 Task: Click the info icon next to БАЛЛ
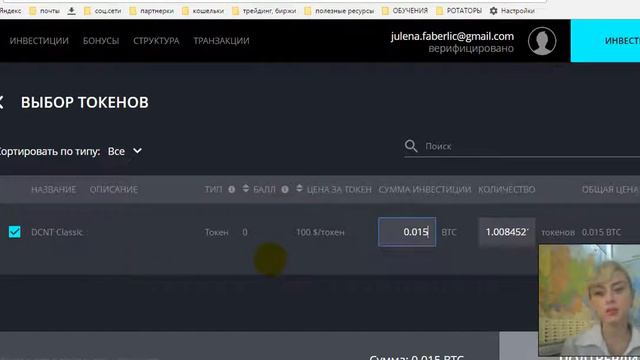(x=285, y=189)
